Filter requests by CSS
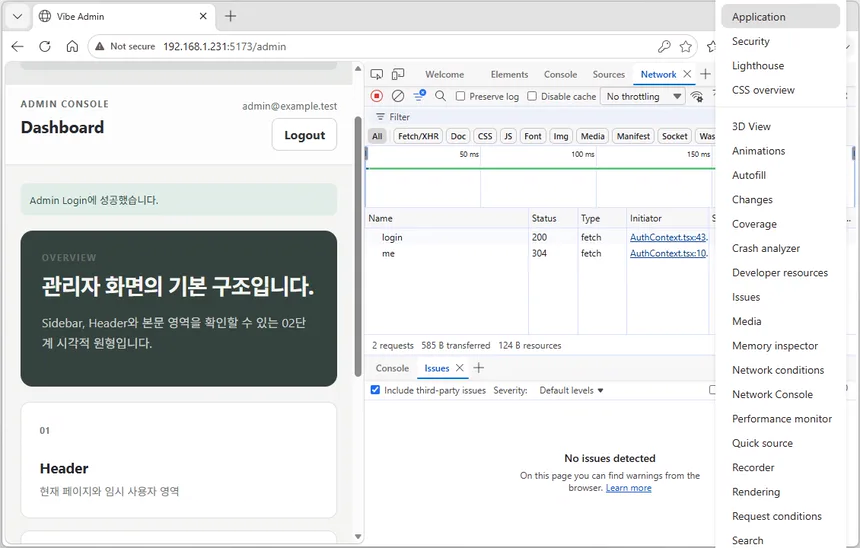Image resolution: width=860 pixels, height=548 pixels. point(485,136)
